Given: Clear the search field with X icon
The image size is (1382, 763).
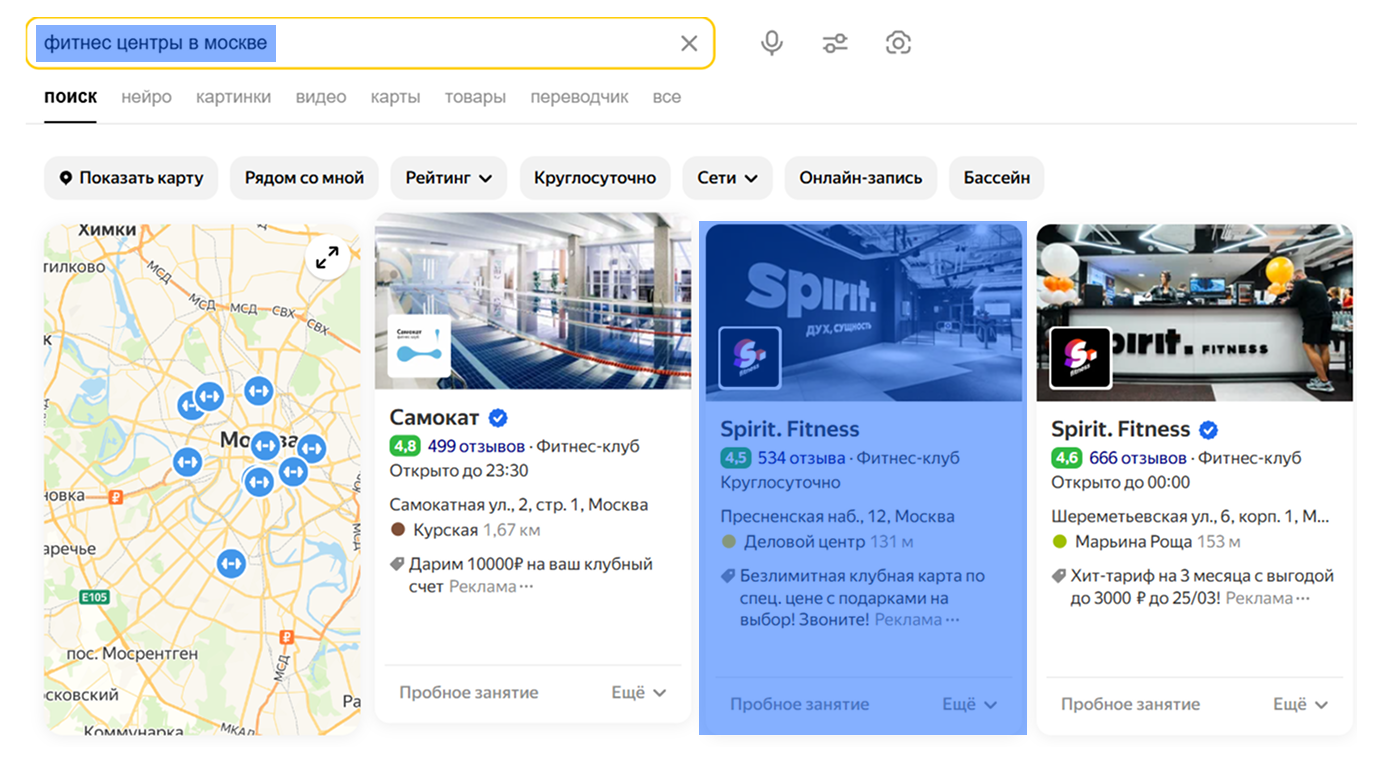Looking at the screenshot, I should tap(689, 43).
